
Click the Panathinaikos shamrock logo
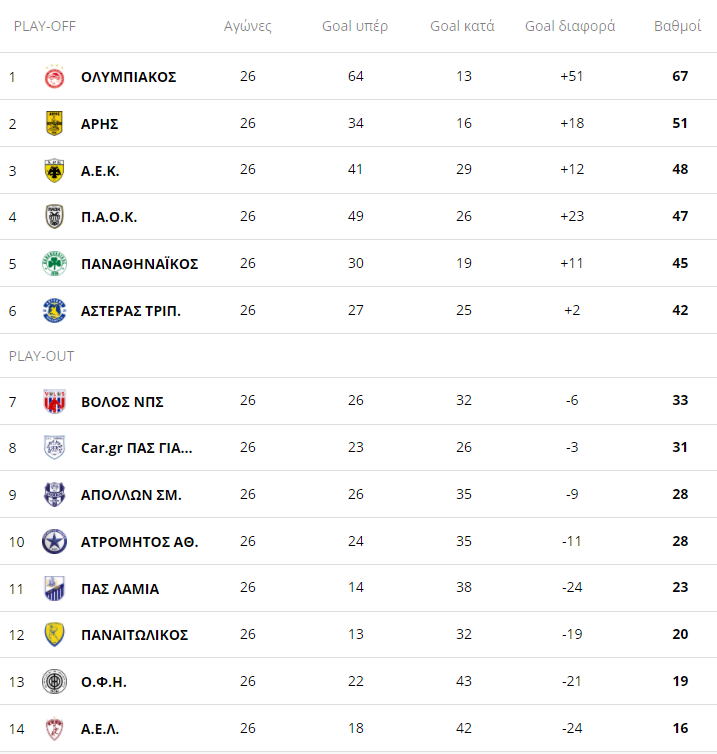(x=54, y=264)
